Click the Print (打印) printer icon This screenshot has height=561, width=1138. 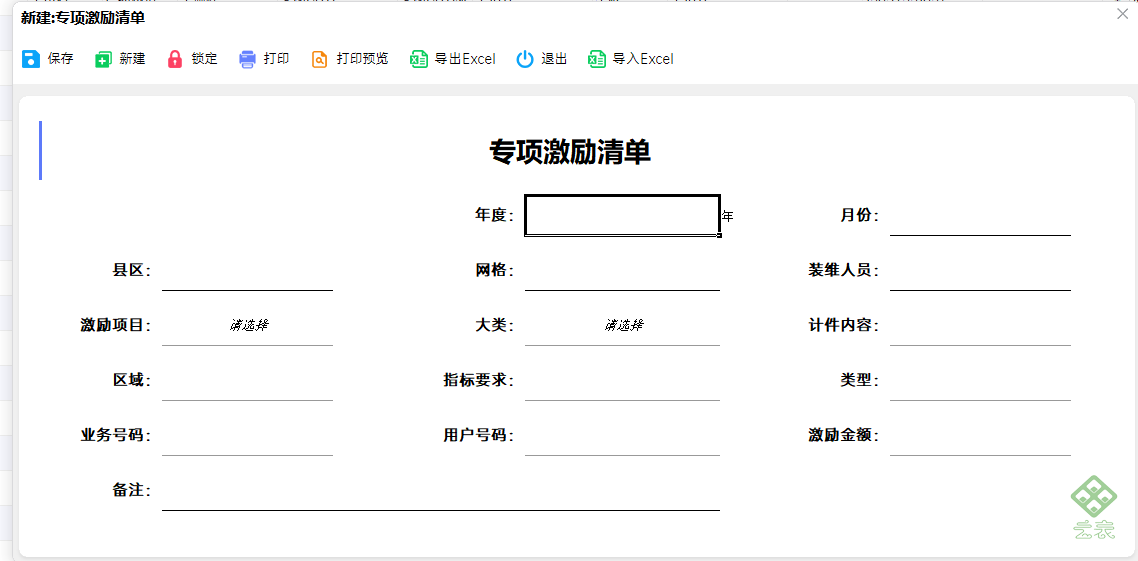click(247, 59)
